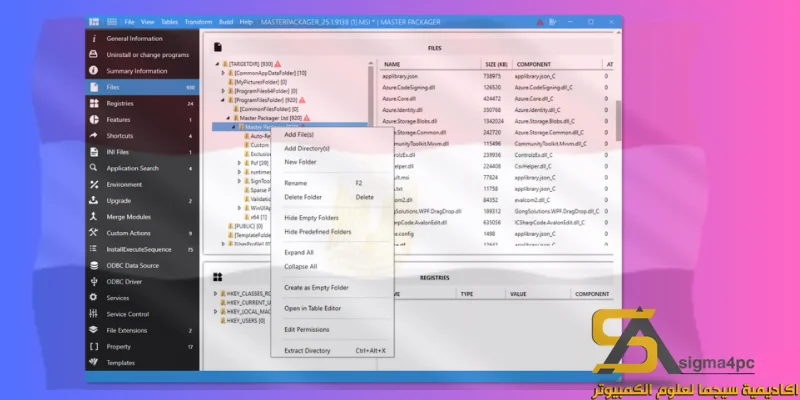Click the Upgrade icon in sidebar
This screenshot has width=800, height=400.
93,201
